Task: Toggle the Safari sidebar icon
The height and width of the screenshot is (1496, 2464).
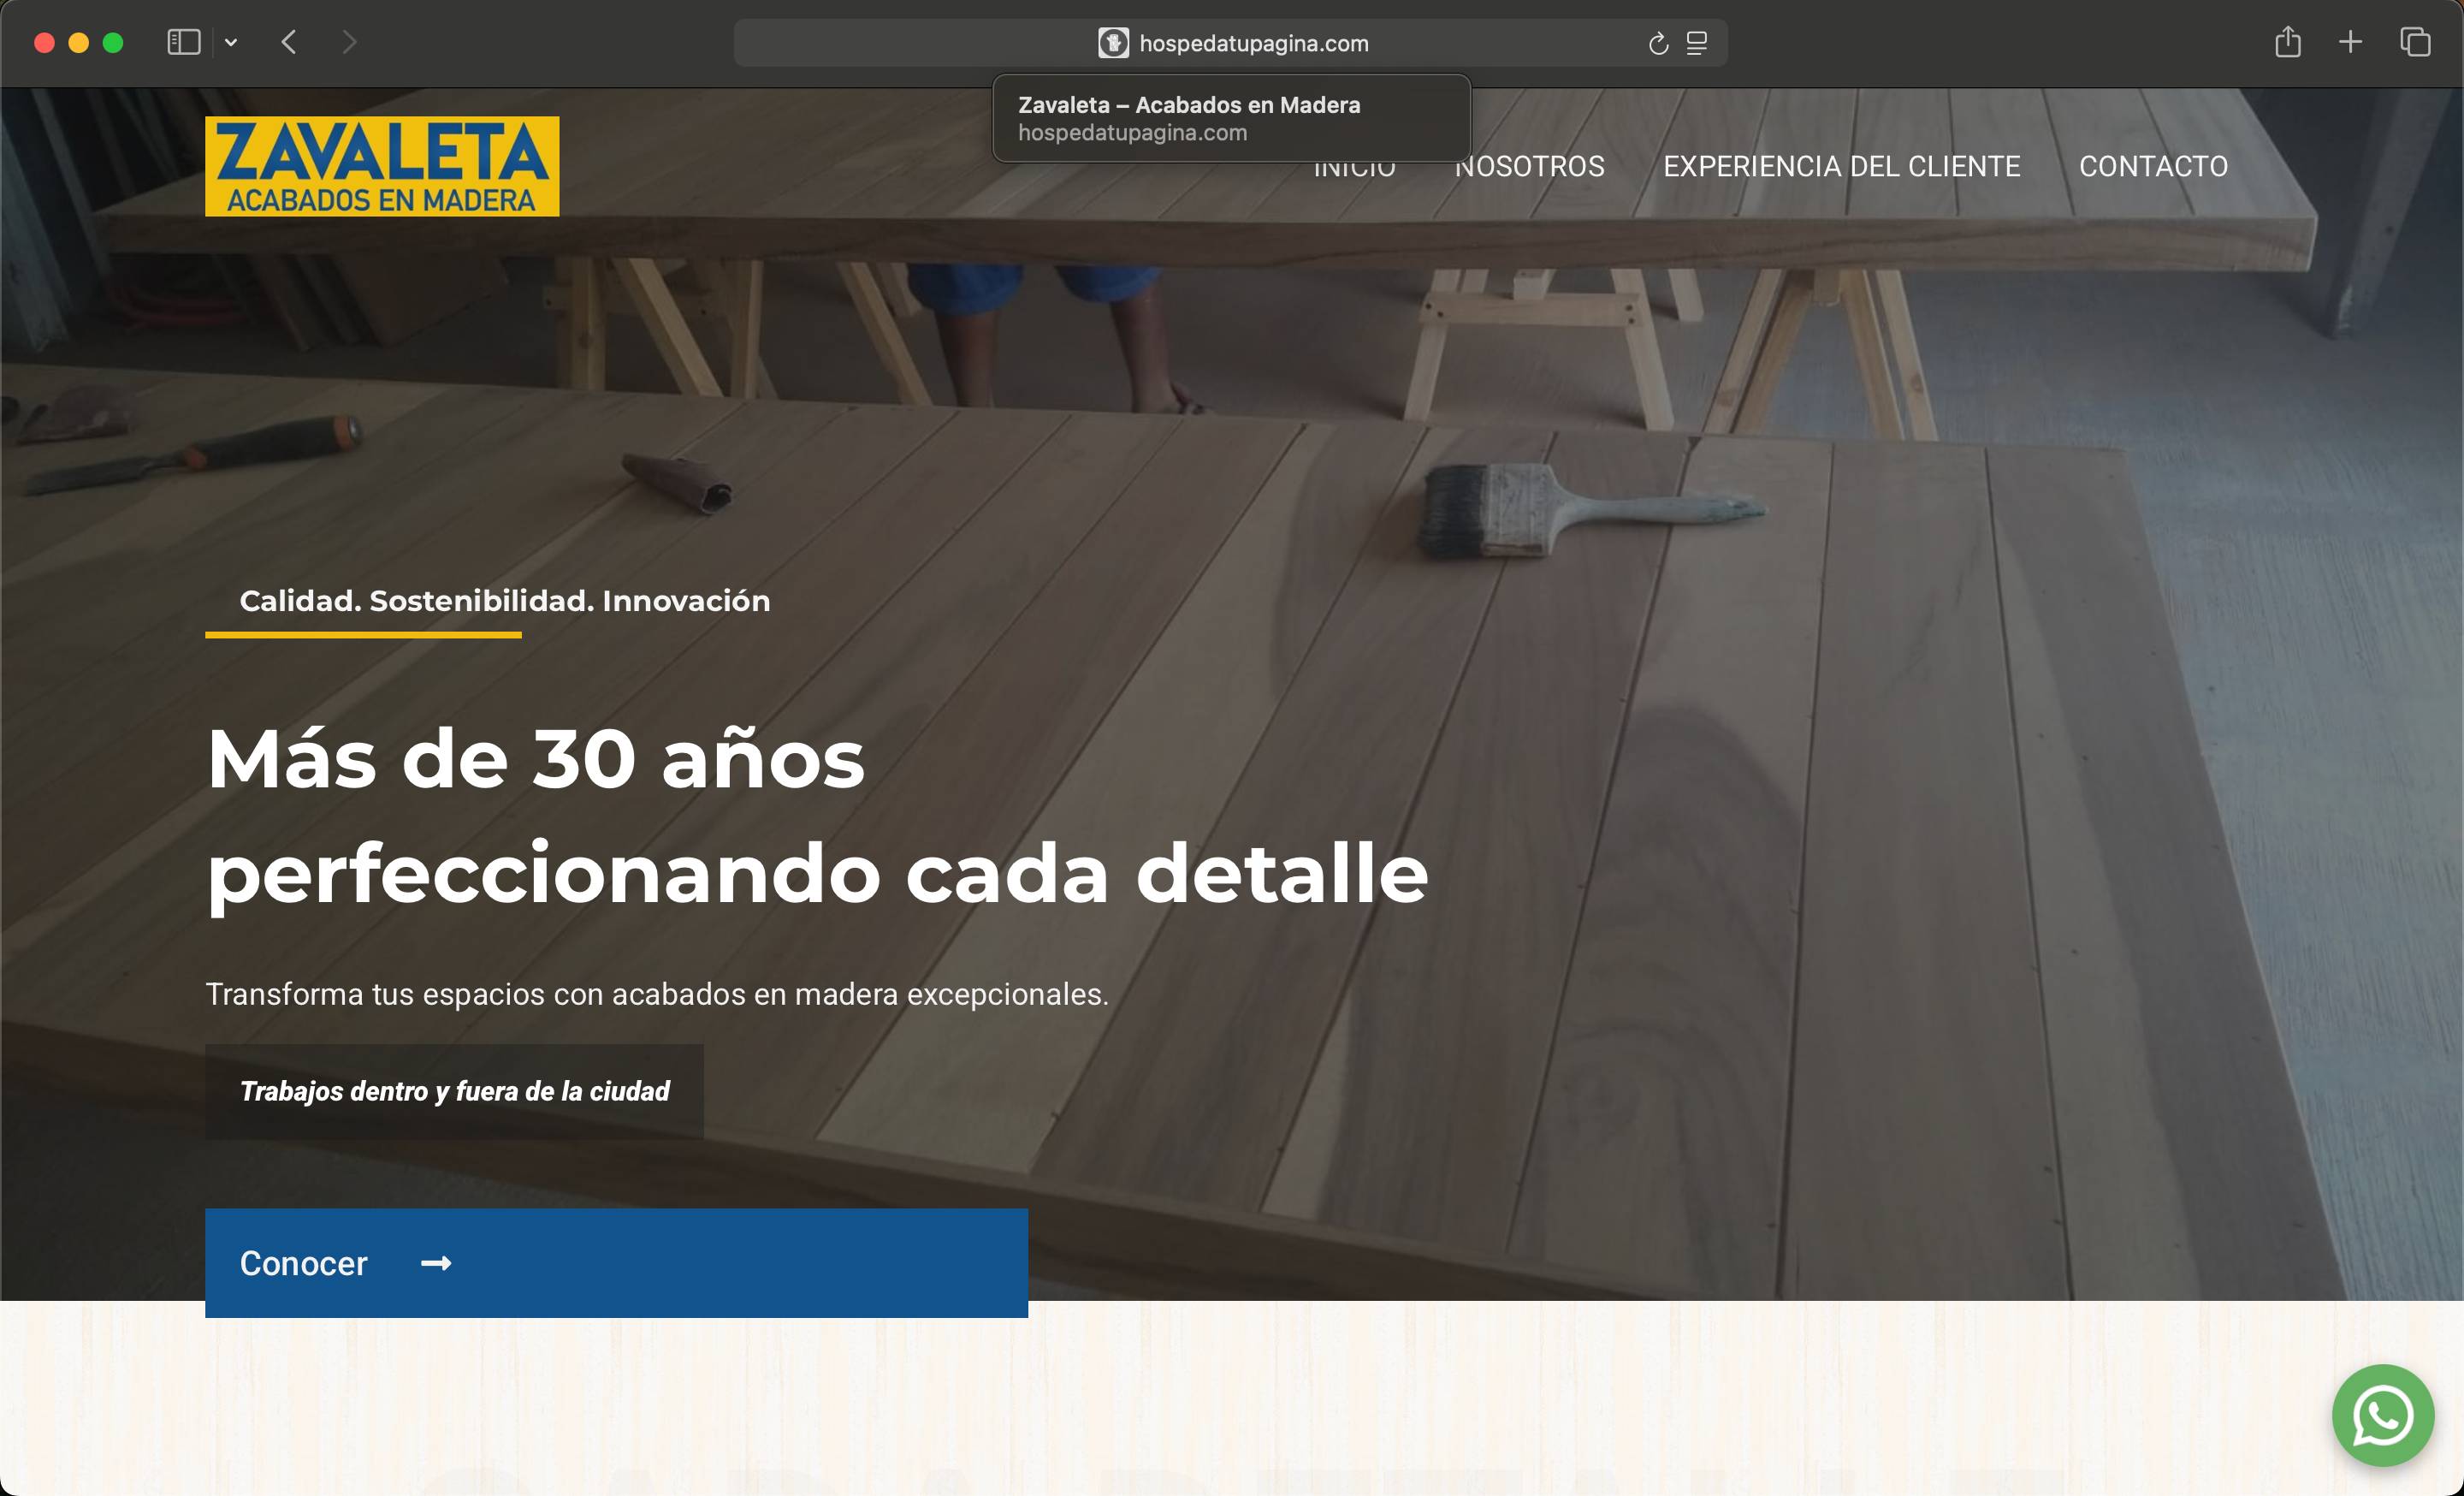Action: click(x=184, y=42)
